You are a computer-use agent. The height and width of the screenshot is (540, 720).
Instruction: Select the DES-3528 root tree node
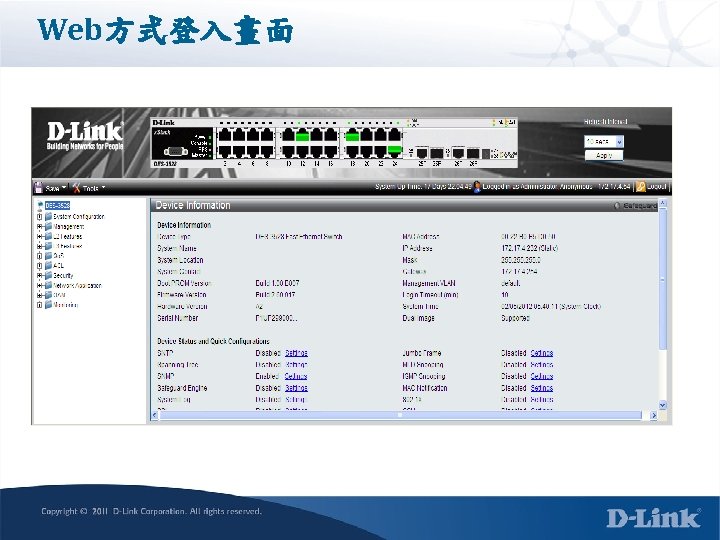(x=57, y=205)
